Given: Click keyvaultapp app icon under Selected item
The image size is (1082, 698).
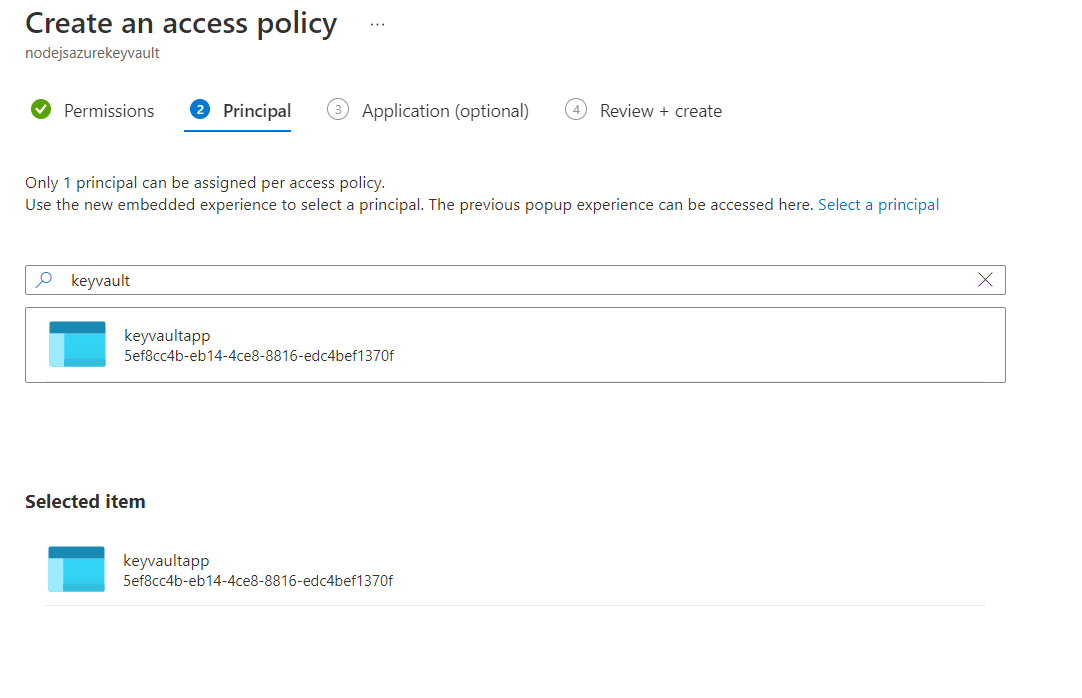Looking at the screenshot, I should 76,569.
